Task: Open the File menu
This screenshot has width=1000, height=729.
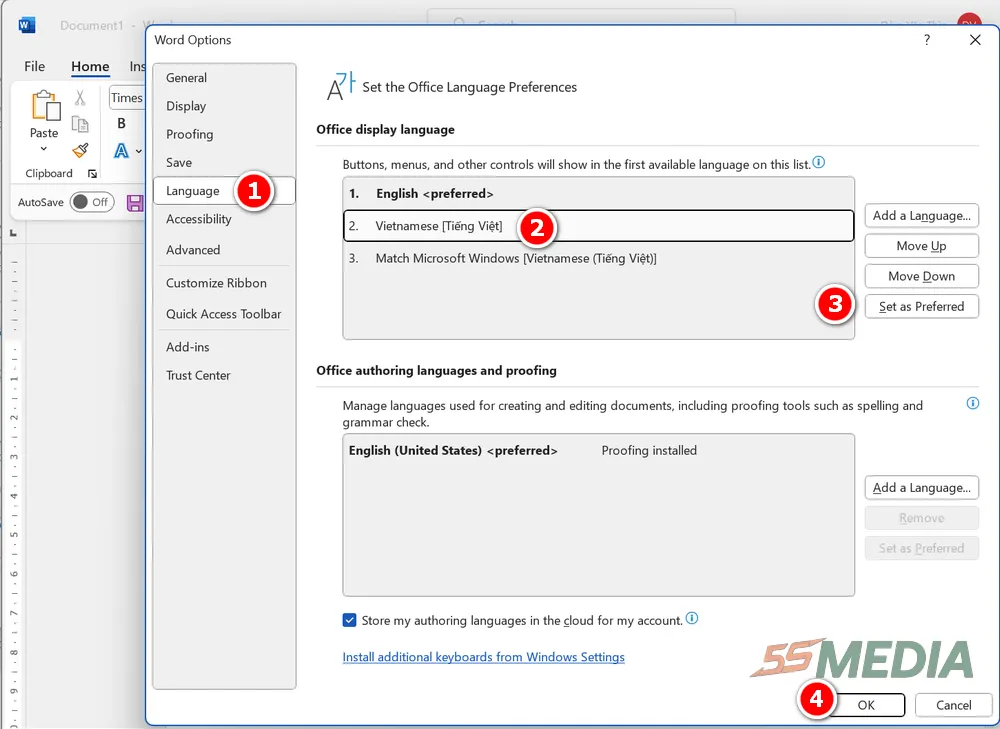Action: (x=34, y=66)
